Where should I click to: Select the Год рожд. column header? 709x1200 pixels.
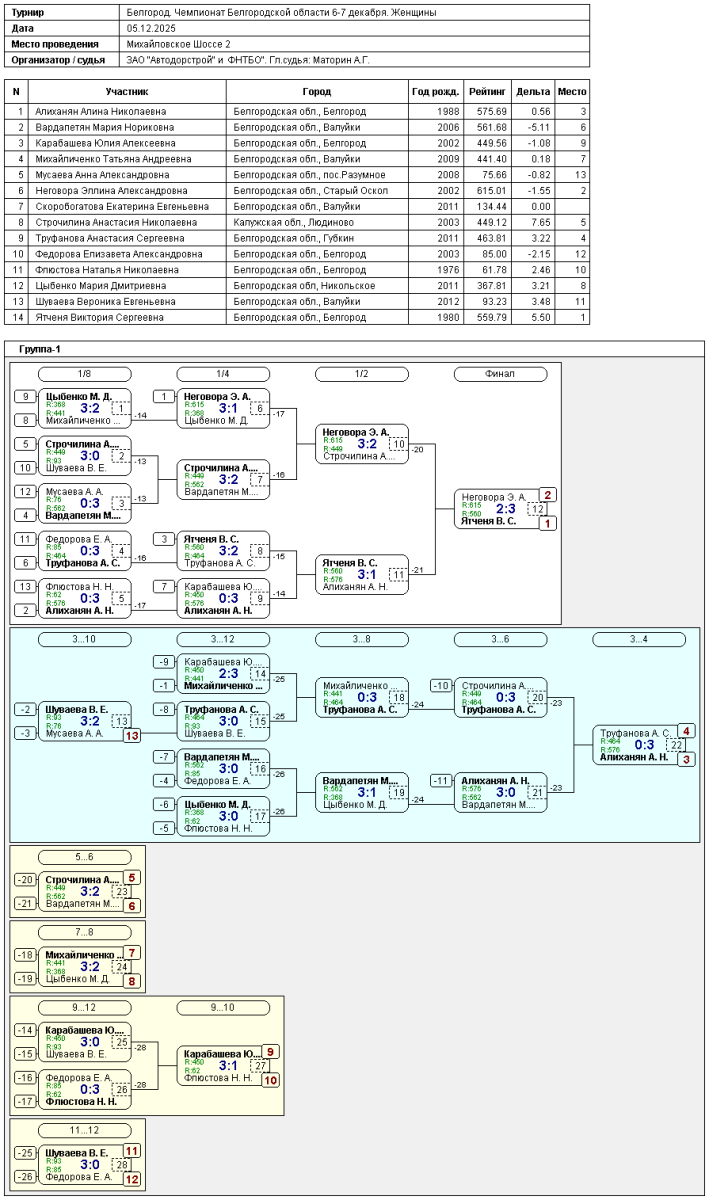click(x=436, y=90)
